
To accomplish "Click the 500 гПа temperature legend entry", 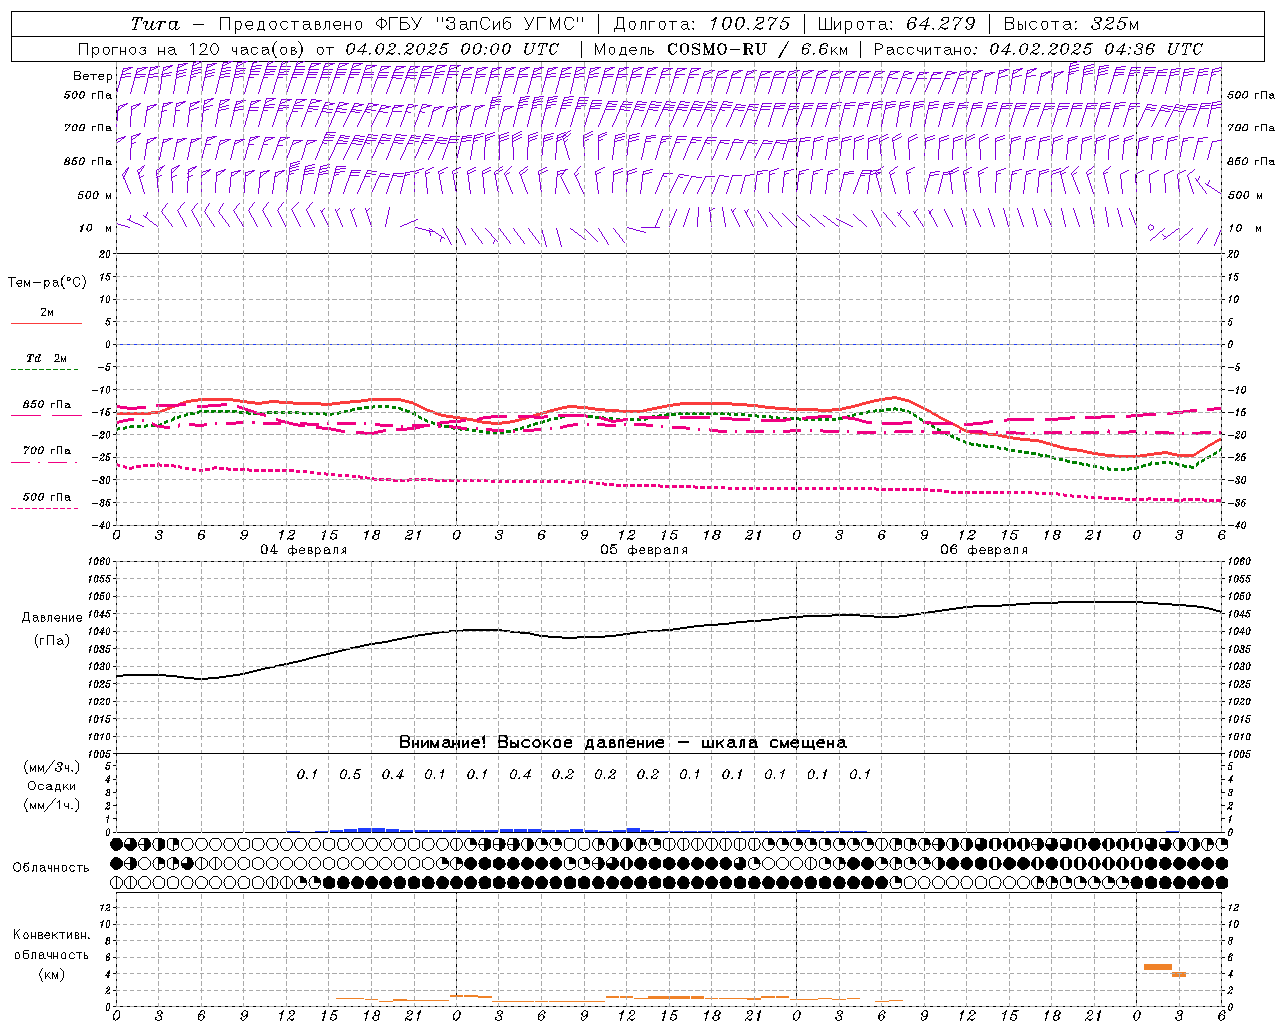I will pyautogui.click(x=47, y=497).
